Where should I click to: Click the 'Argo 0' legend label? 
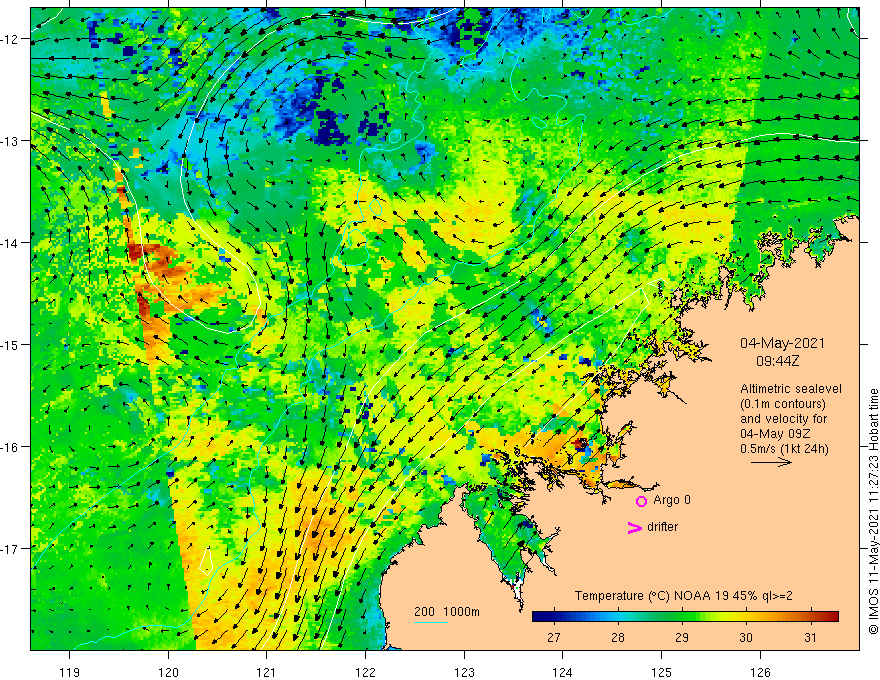pyautogui.click(x=672, y=500)
